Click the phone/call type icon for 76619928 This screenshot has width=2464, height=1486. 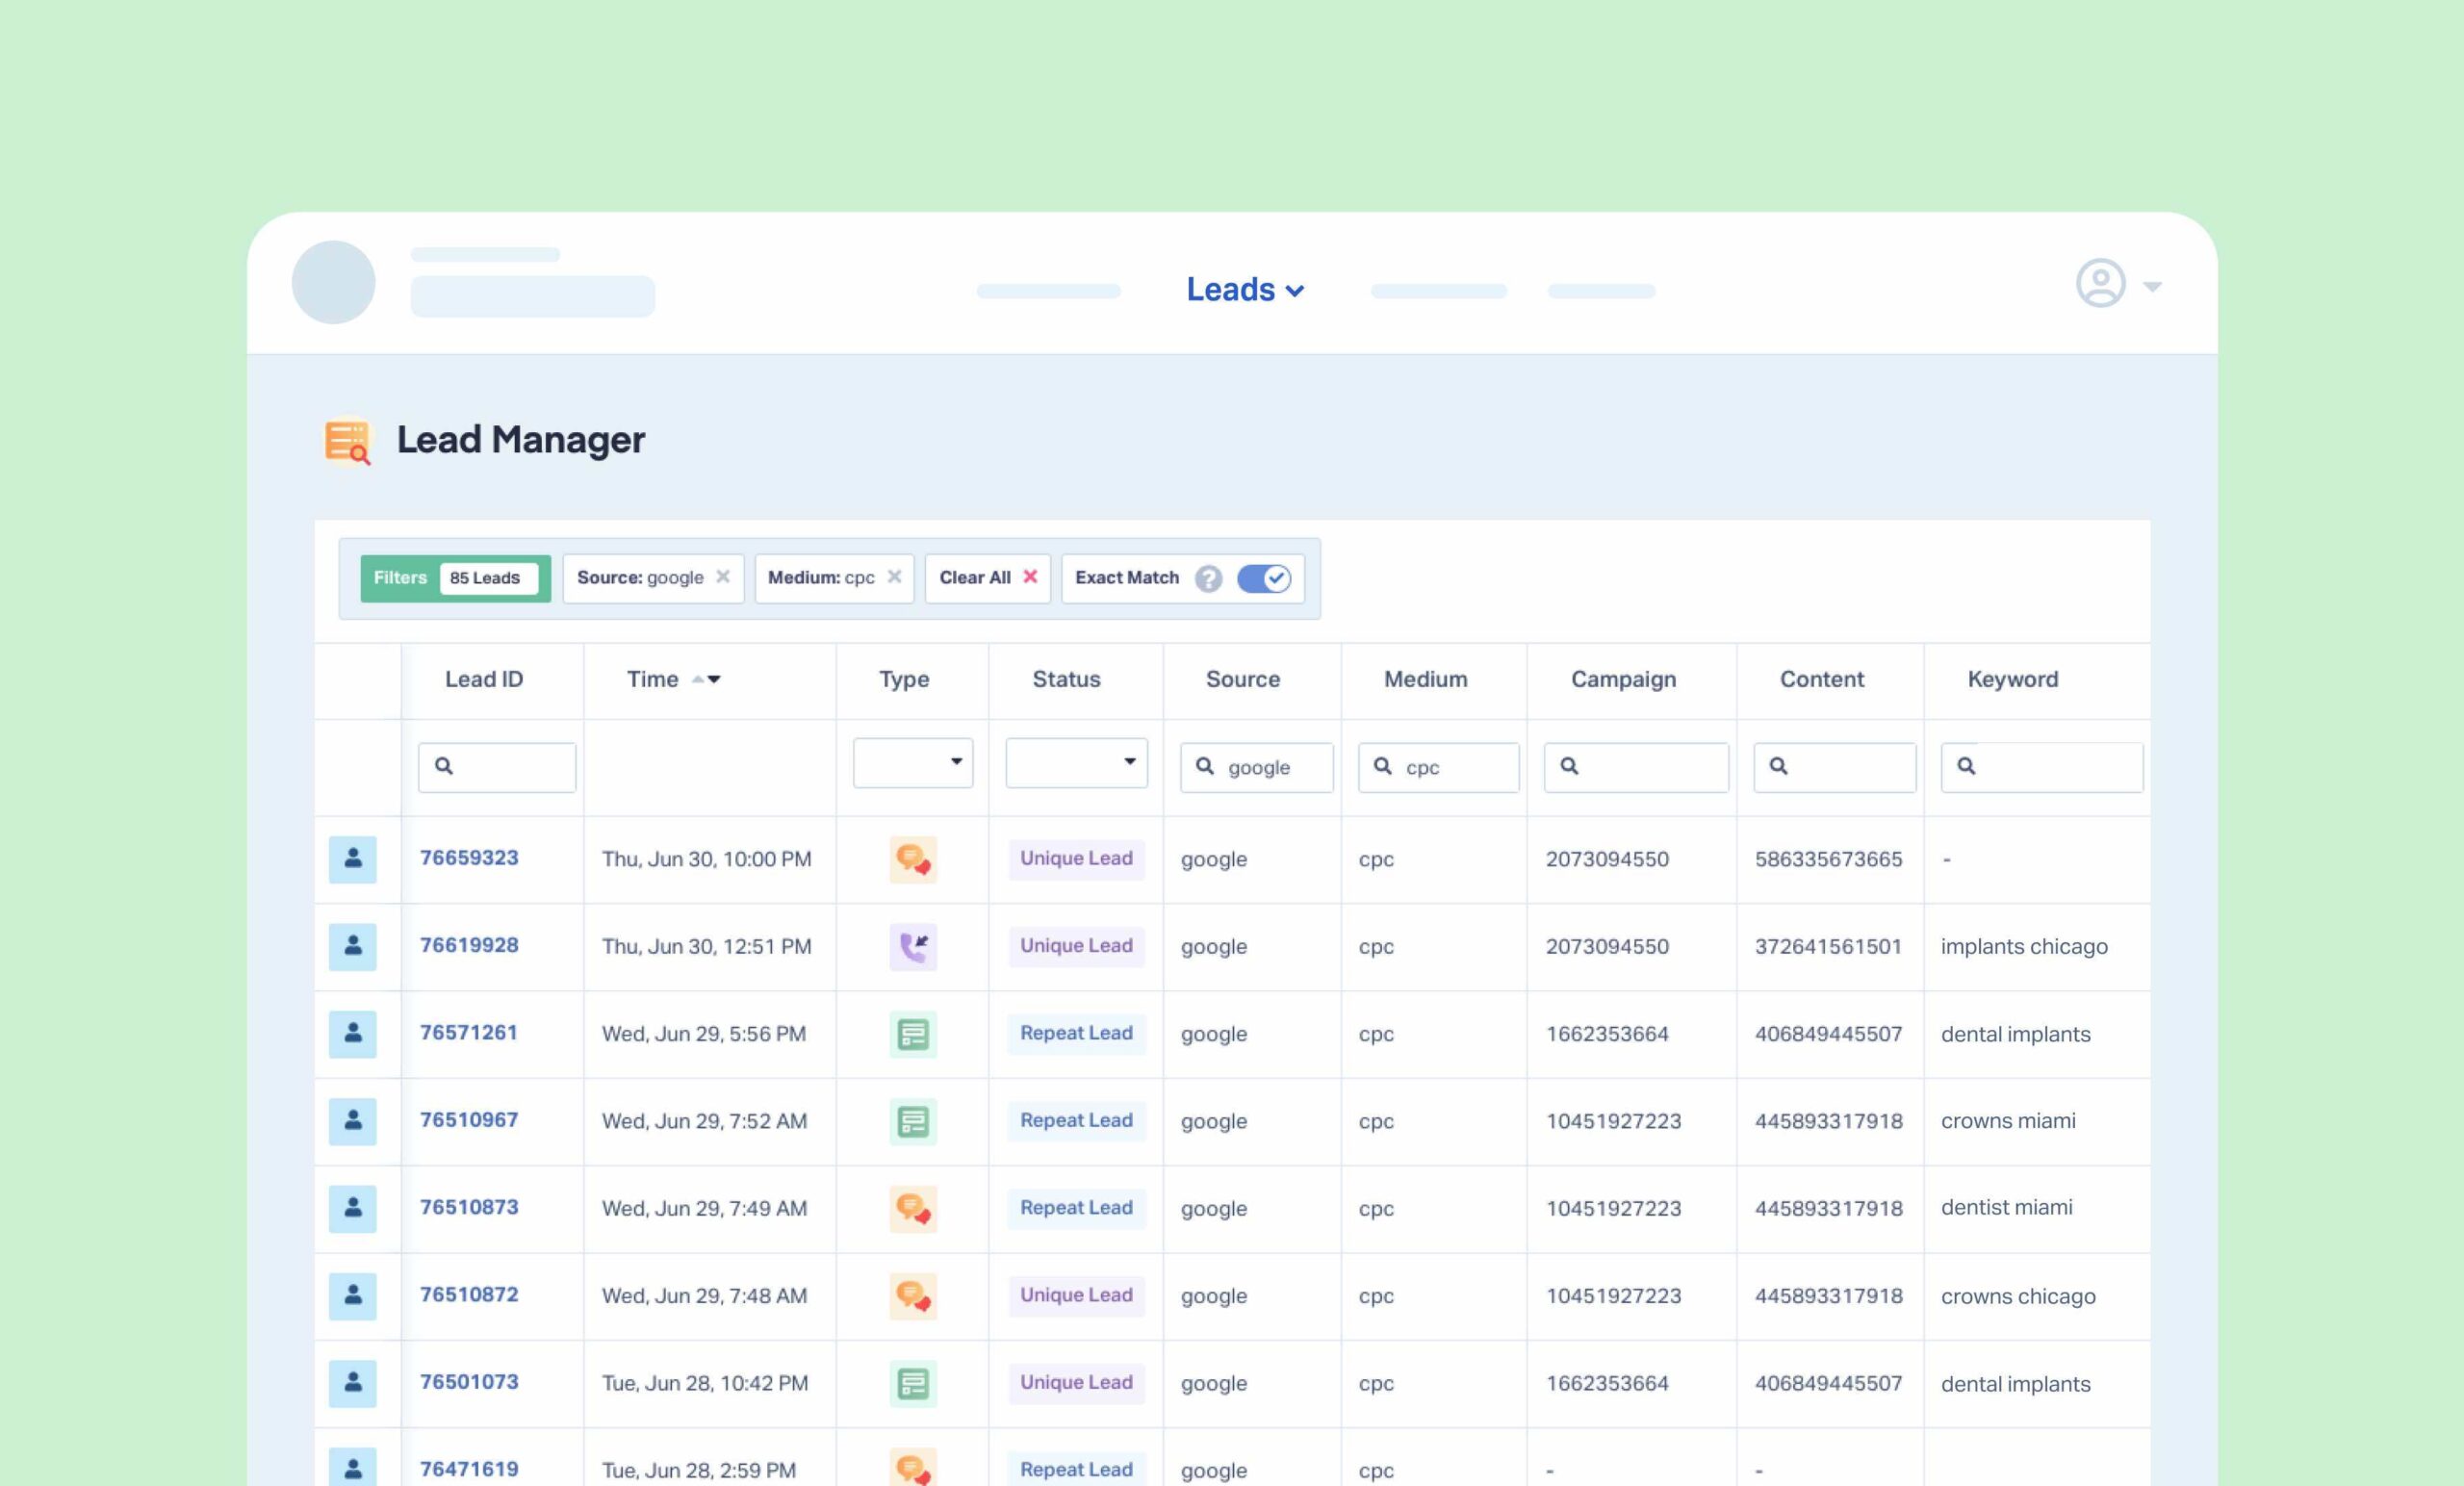click(x=911, y=947)
